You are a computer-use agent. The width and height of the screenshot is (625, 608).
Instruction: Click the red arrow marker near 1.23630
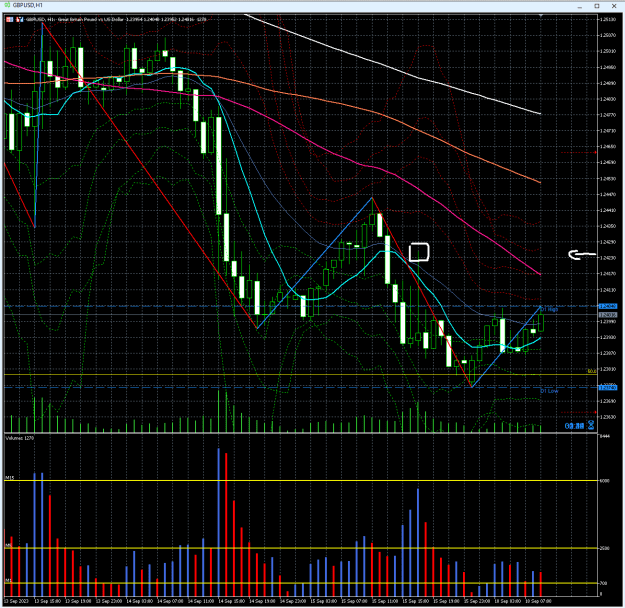[596, 412]
